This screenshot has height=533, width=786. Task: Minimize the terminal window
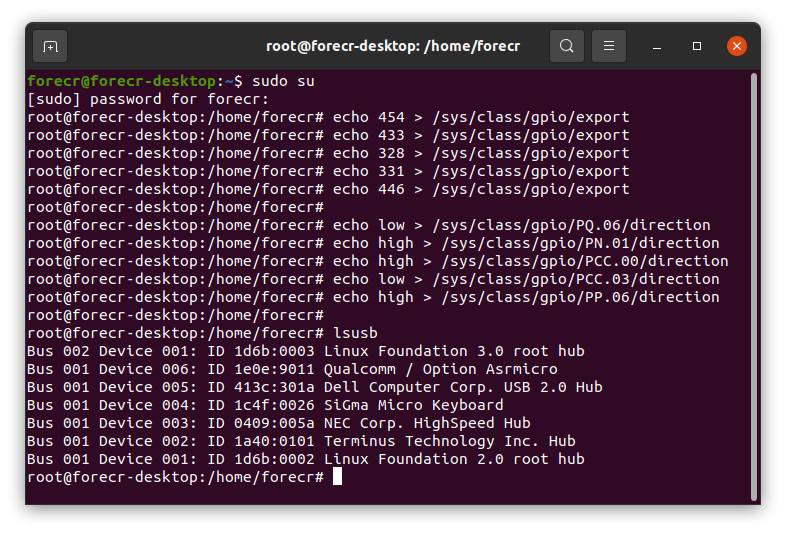click(x=657, y=47)
